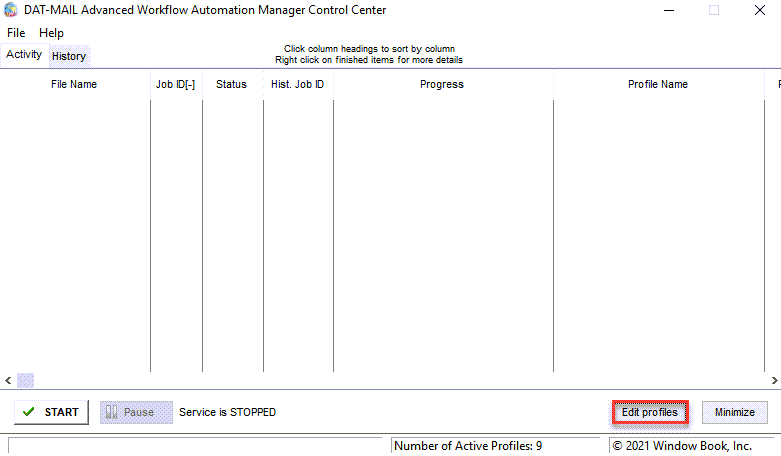Click the DAT-MAIL app icon in title bar
Viewport: 781px width, 456px height.
10,10
